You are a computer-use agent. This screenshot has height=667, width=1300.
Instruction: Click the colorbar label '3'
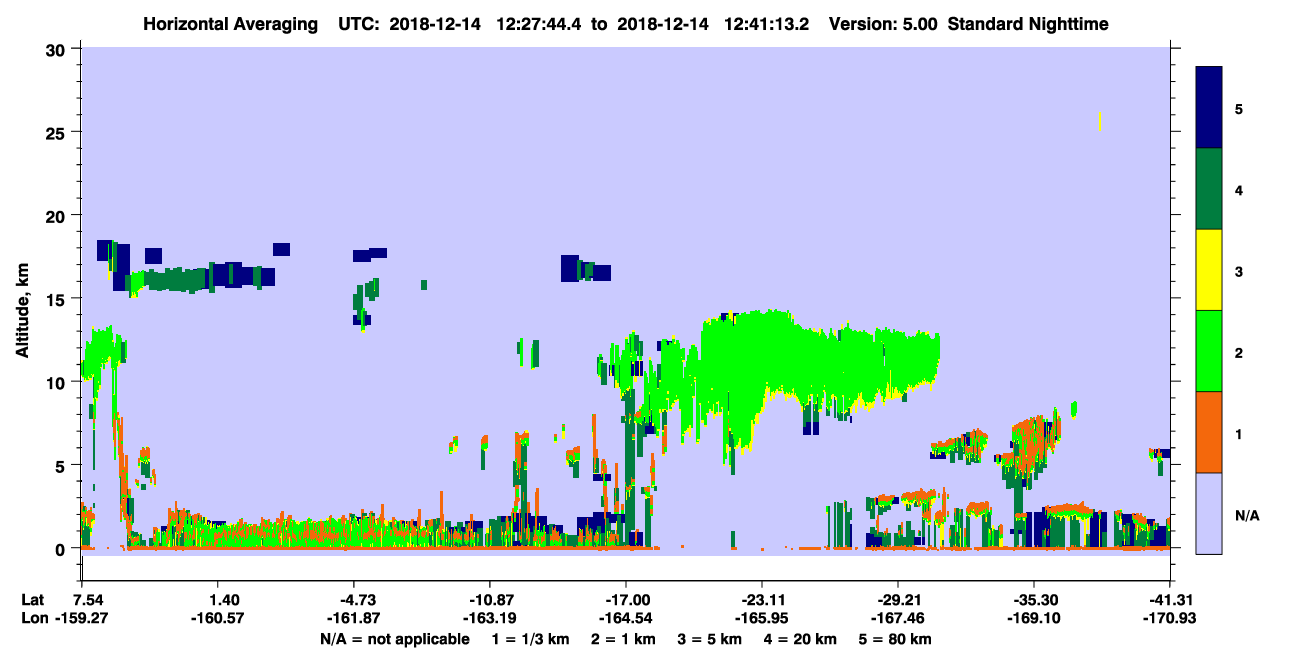pos(1239,270)
